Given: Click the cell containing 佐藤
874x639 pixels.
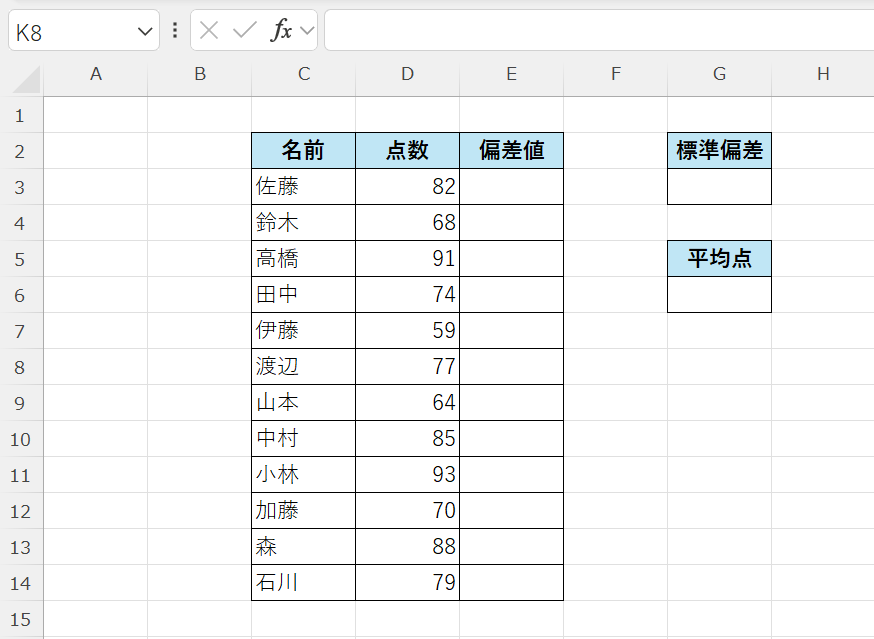Looking at the screenshot, I should tap(303, 187).
